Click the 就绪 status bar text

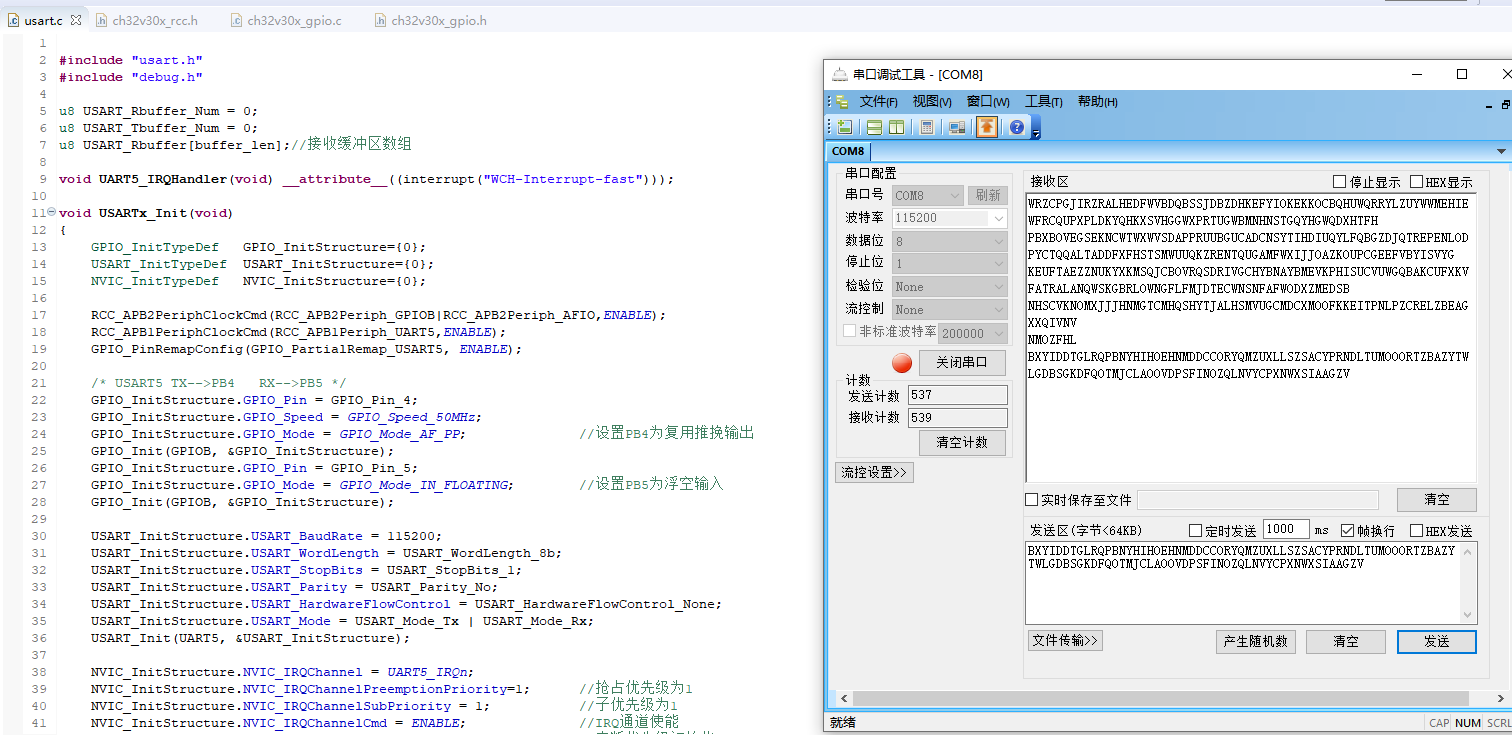click(x=842, y=723)
